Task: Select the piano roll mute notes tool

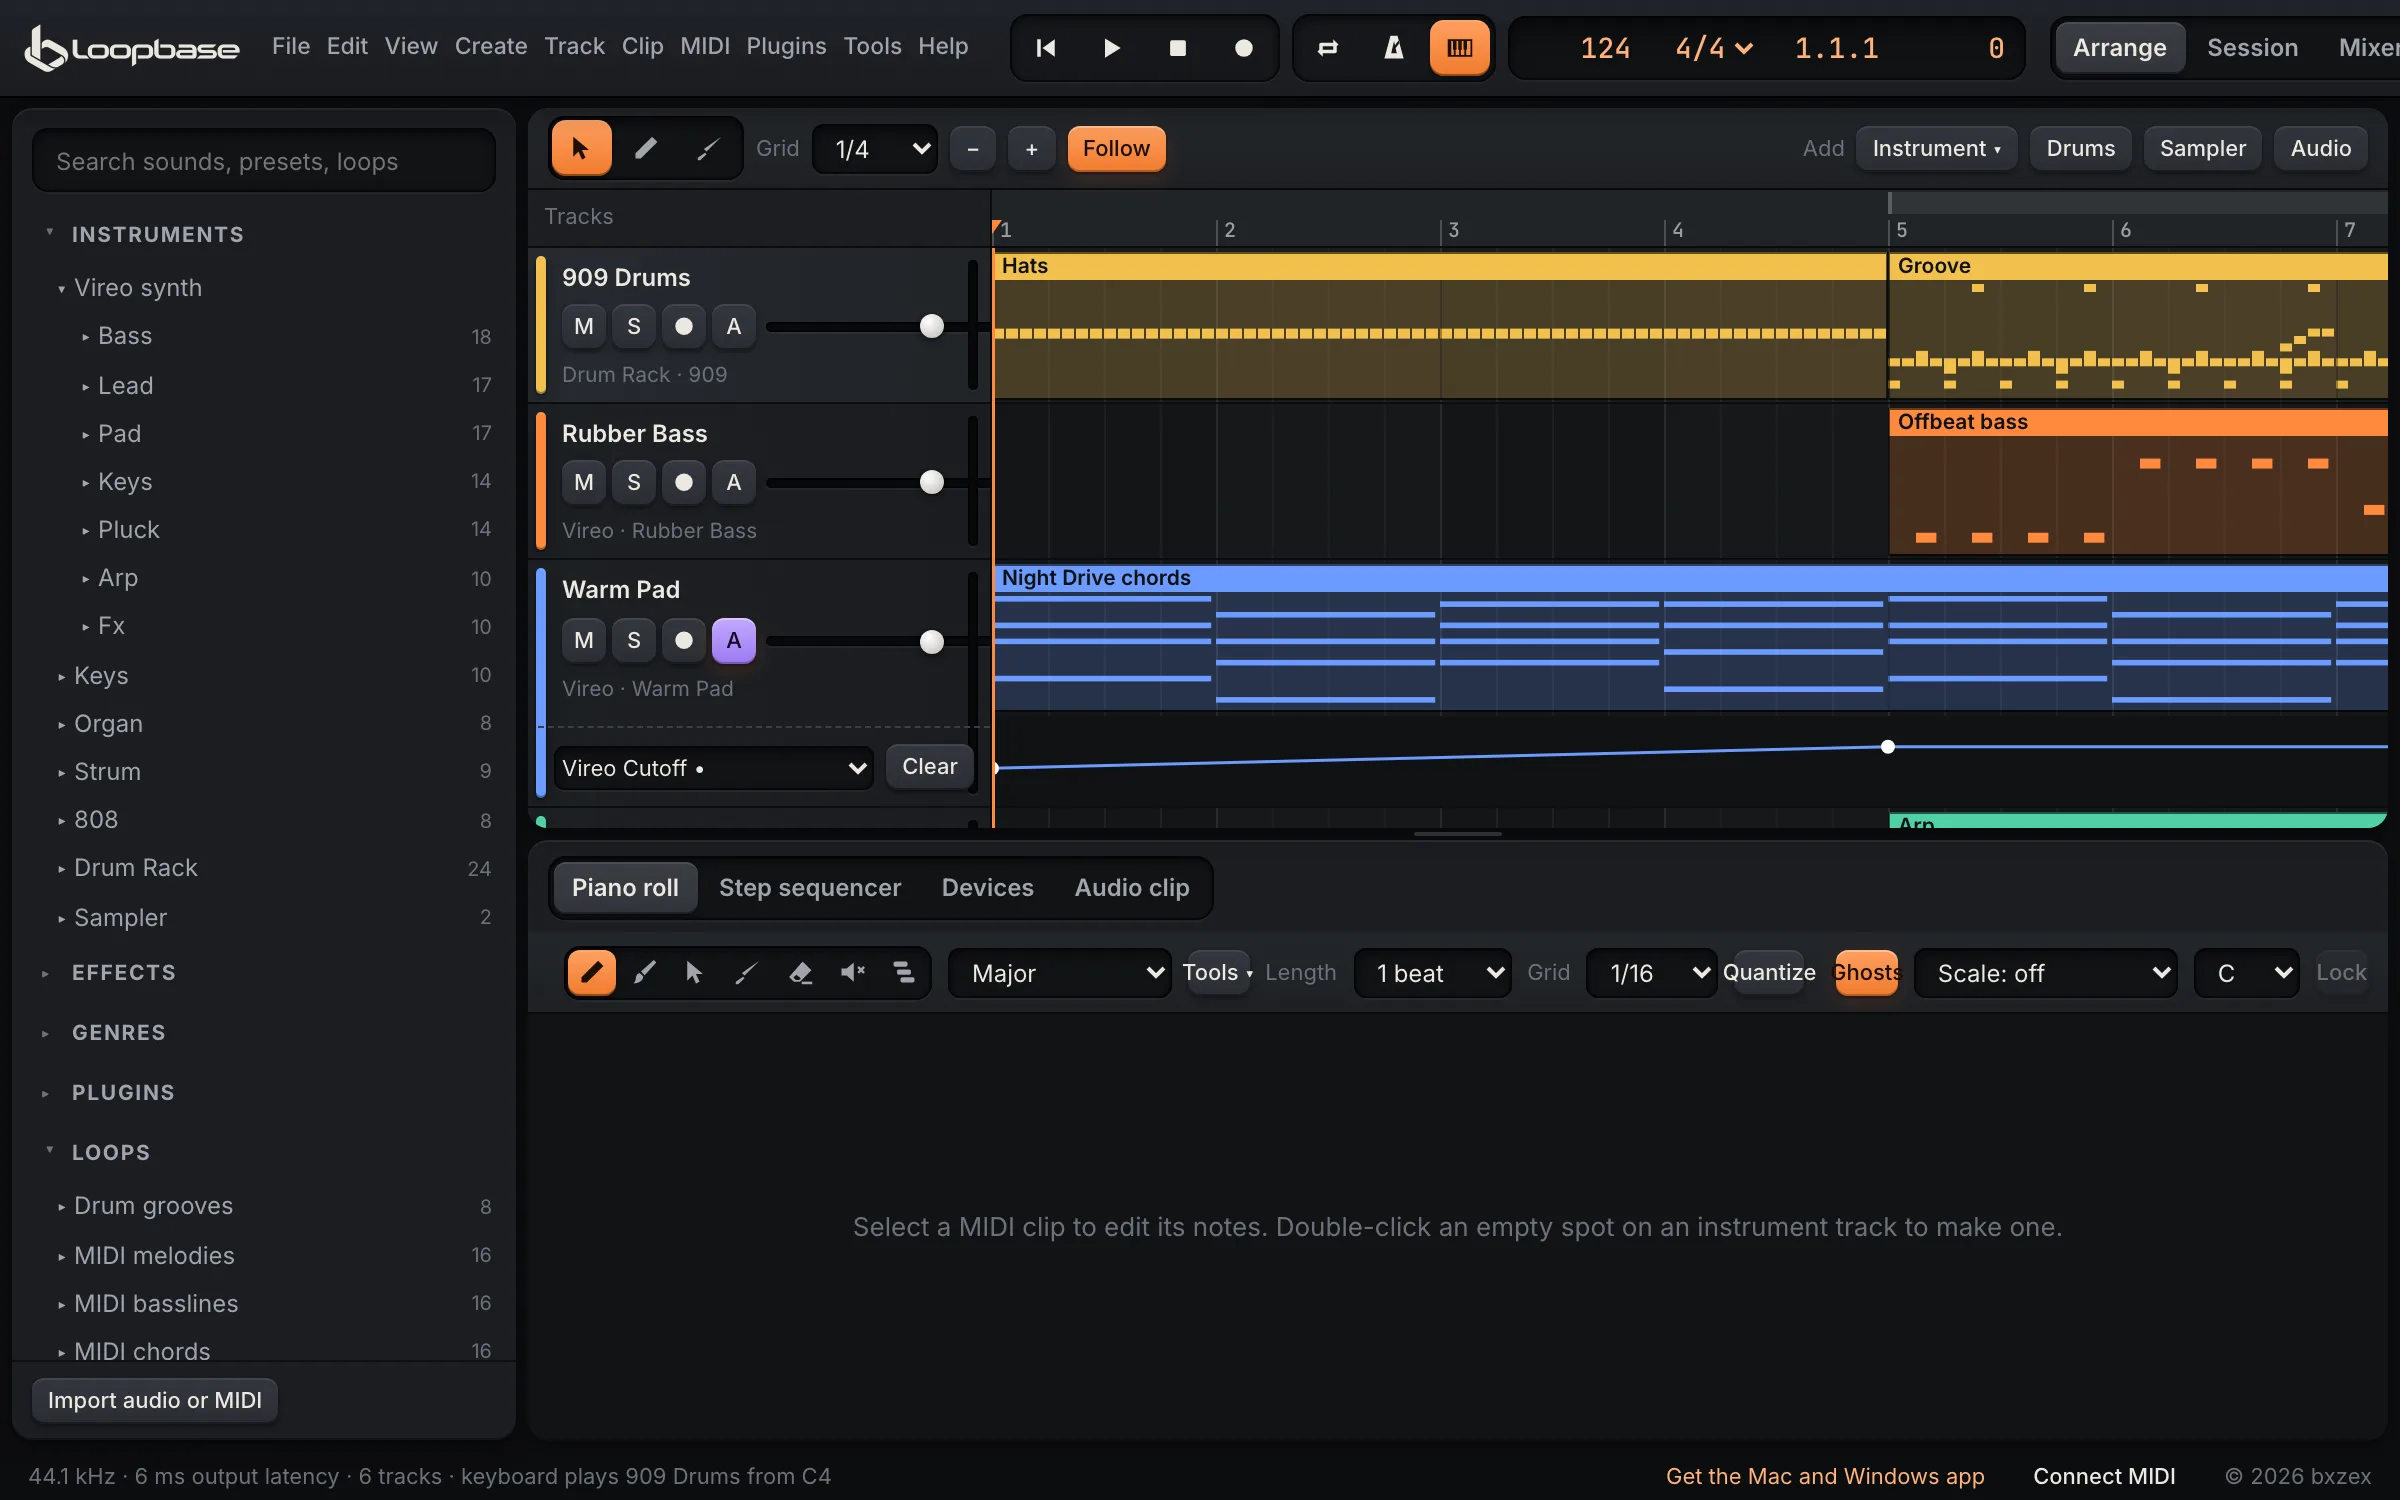Action: click(x=852, y=972)
